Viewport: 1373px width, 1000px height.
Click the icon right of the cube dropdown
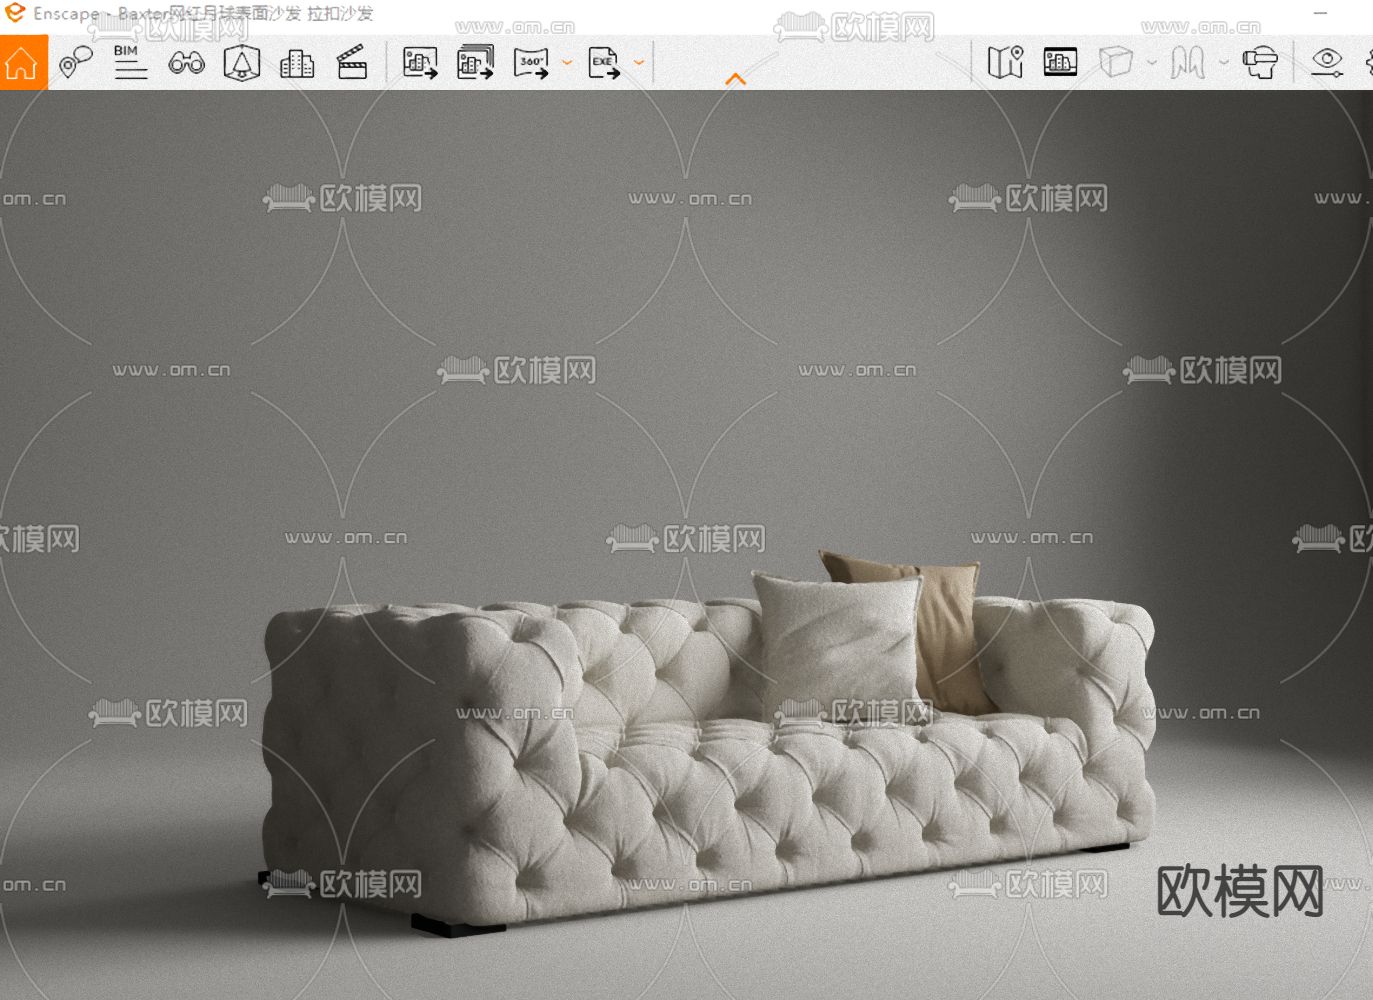pyautogui.click(x=1188, y=63)
